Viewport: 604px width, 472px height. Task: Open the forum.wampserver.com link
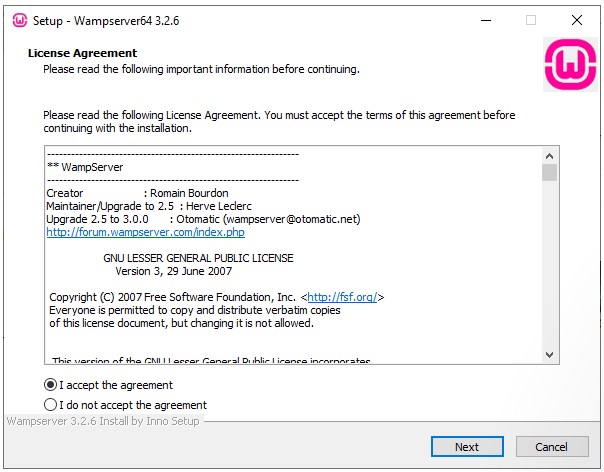(145, 232)
